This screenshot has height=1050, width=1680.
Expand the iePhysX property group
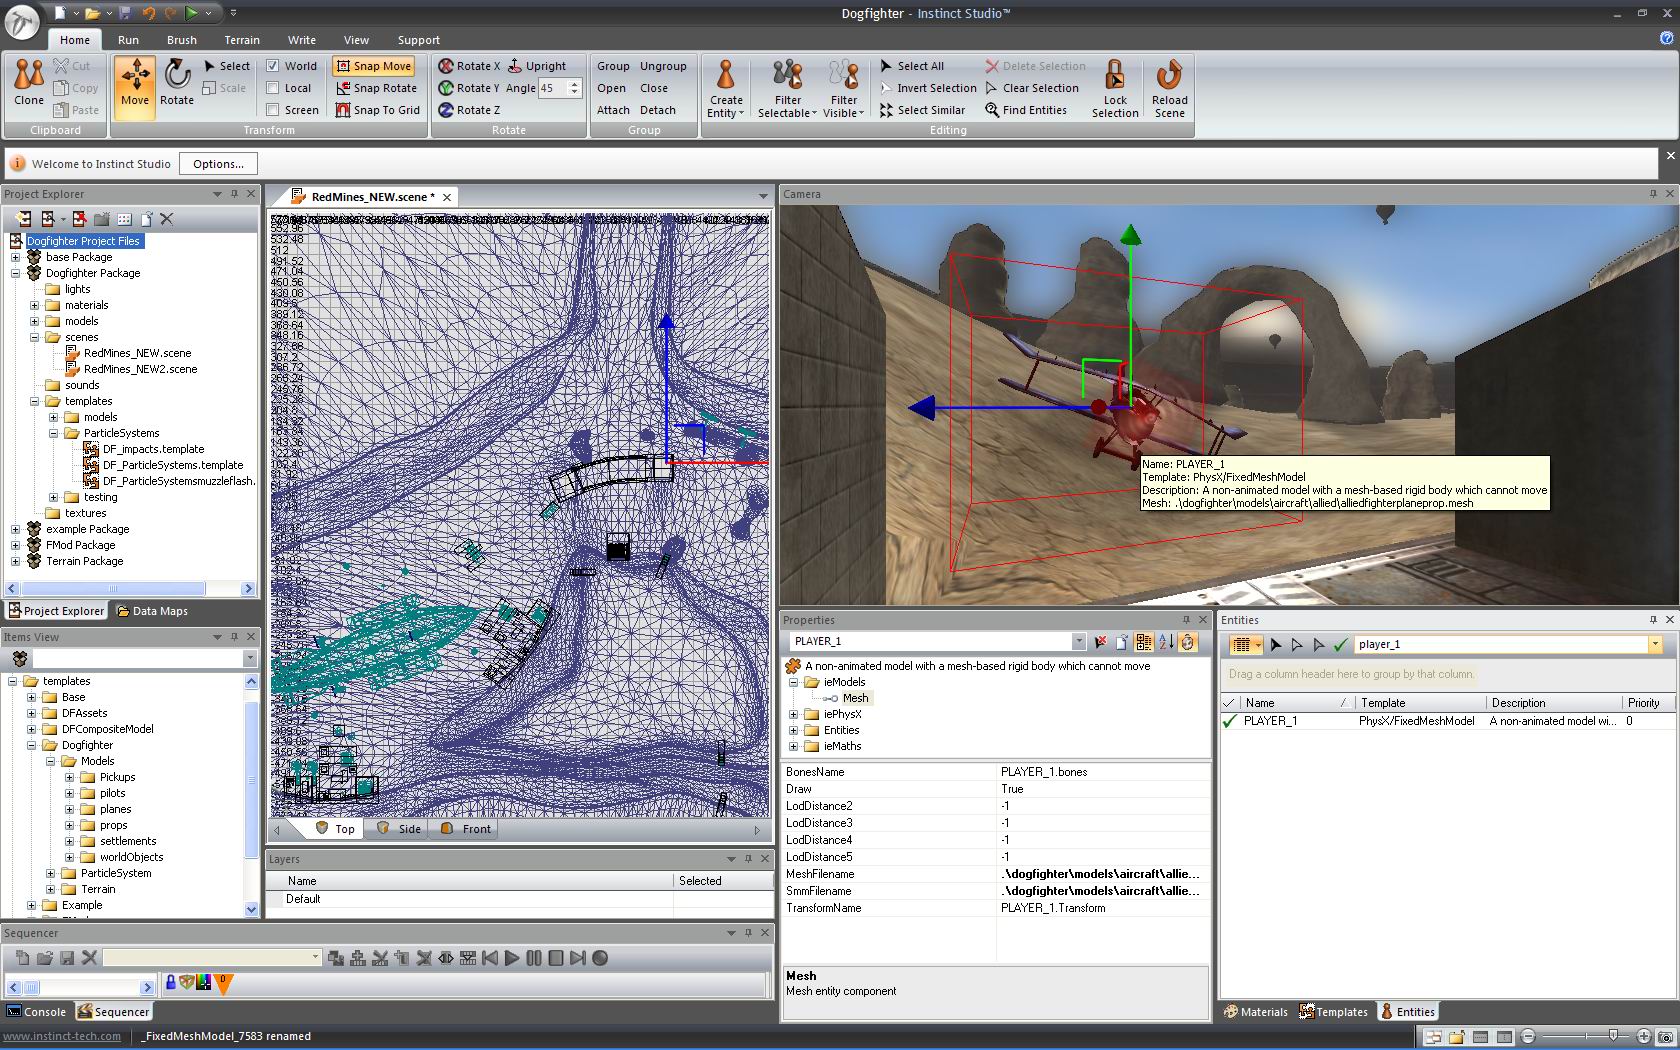pos(794,714)
